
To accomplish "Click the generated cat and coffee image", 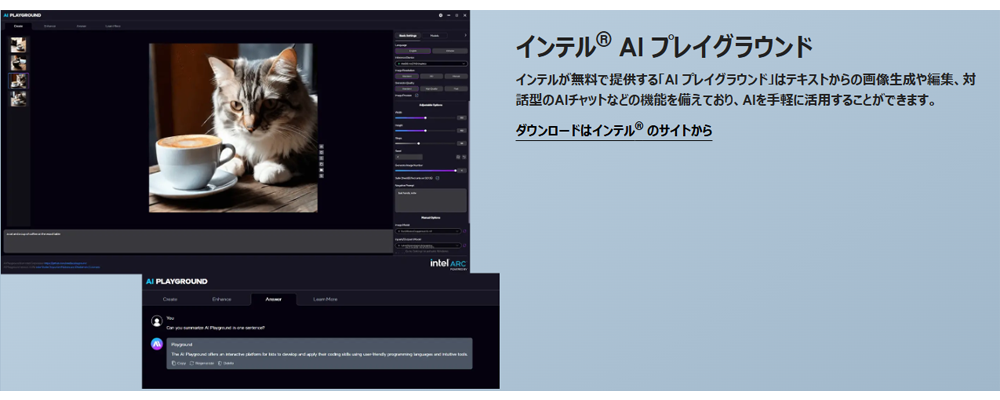I will coord(233,128).
